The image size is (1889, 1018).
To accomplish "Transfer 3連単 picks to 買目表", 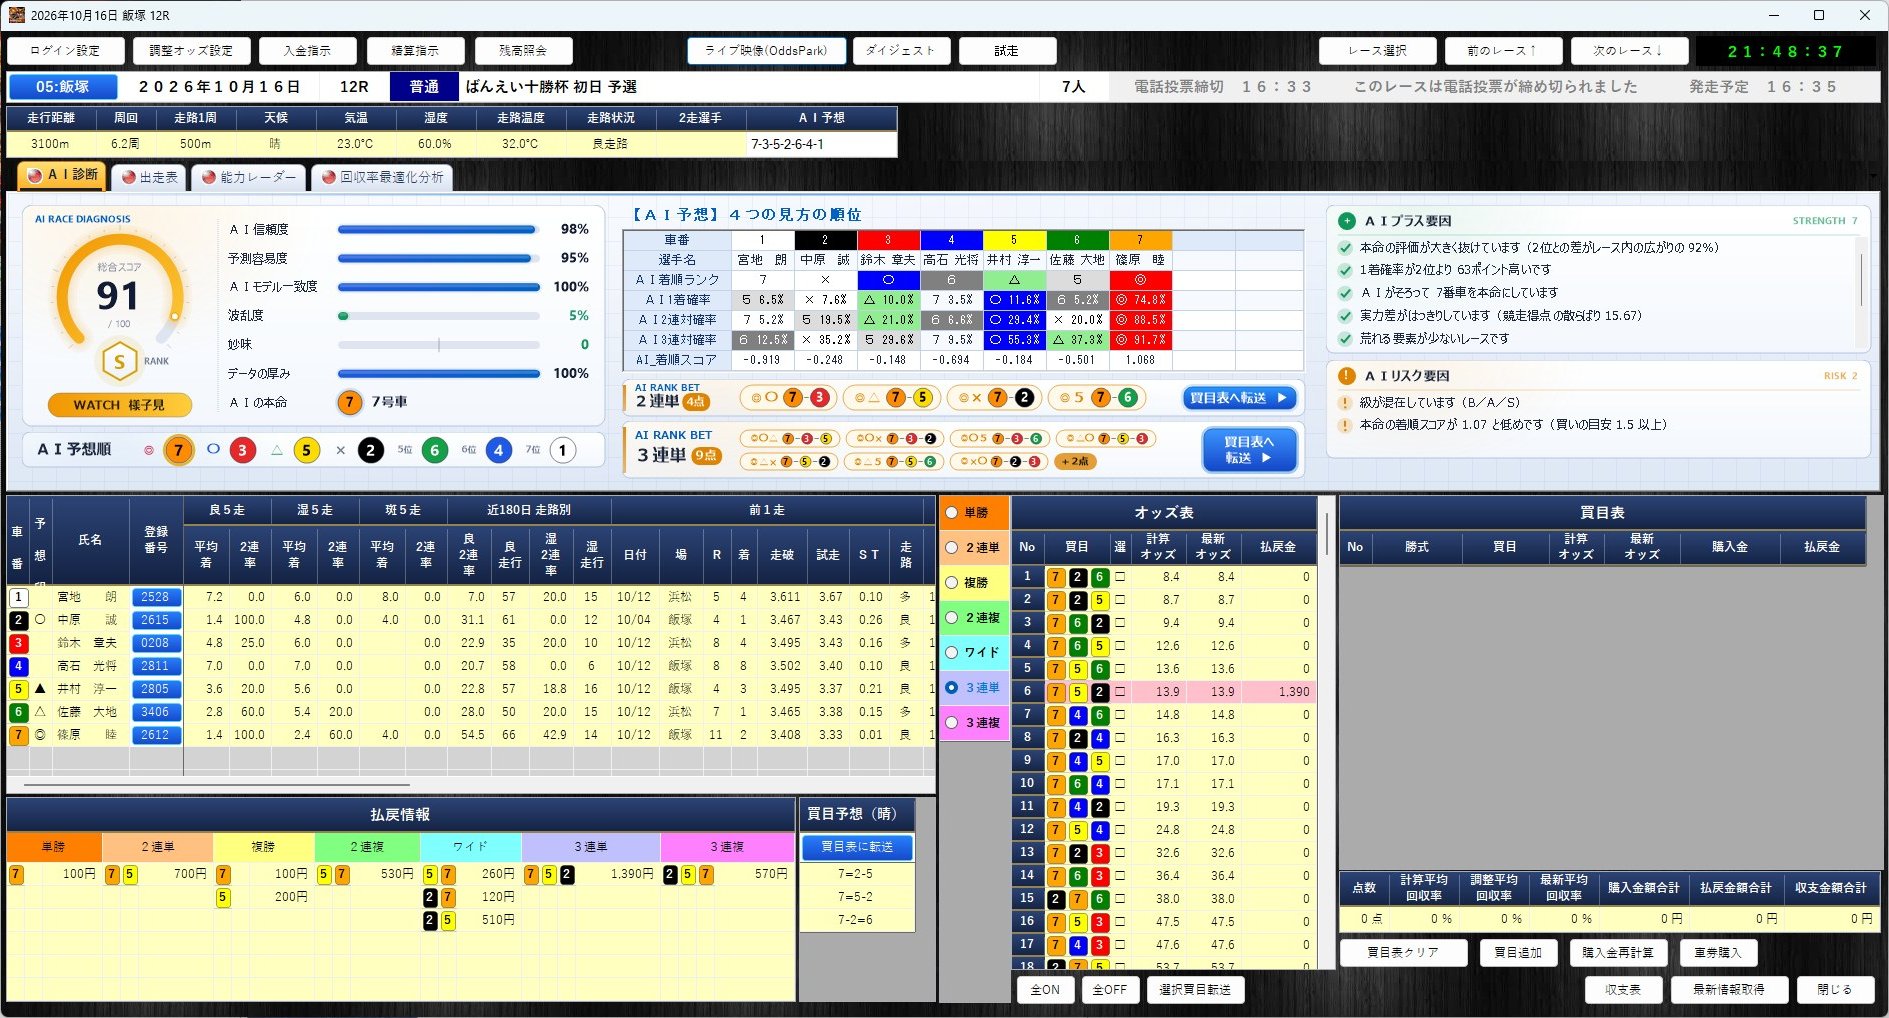I will (1250, 450).
